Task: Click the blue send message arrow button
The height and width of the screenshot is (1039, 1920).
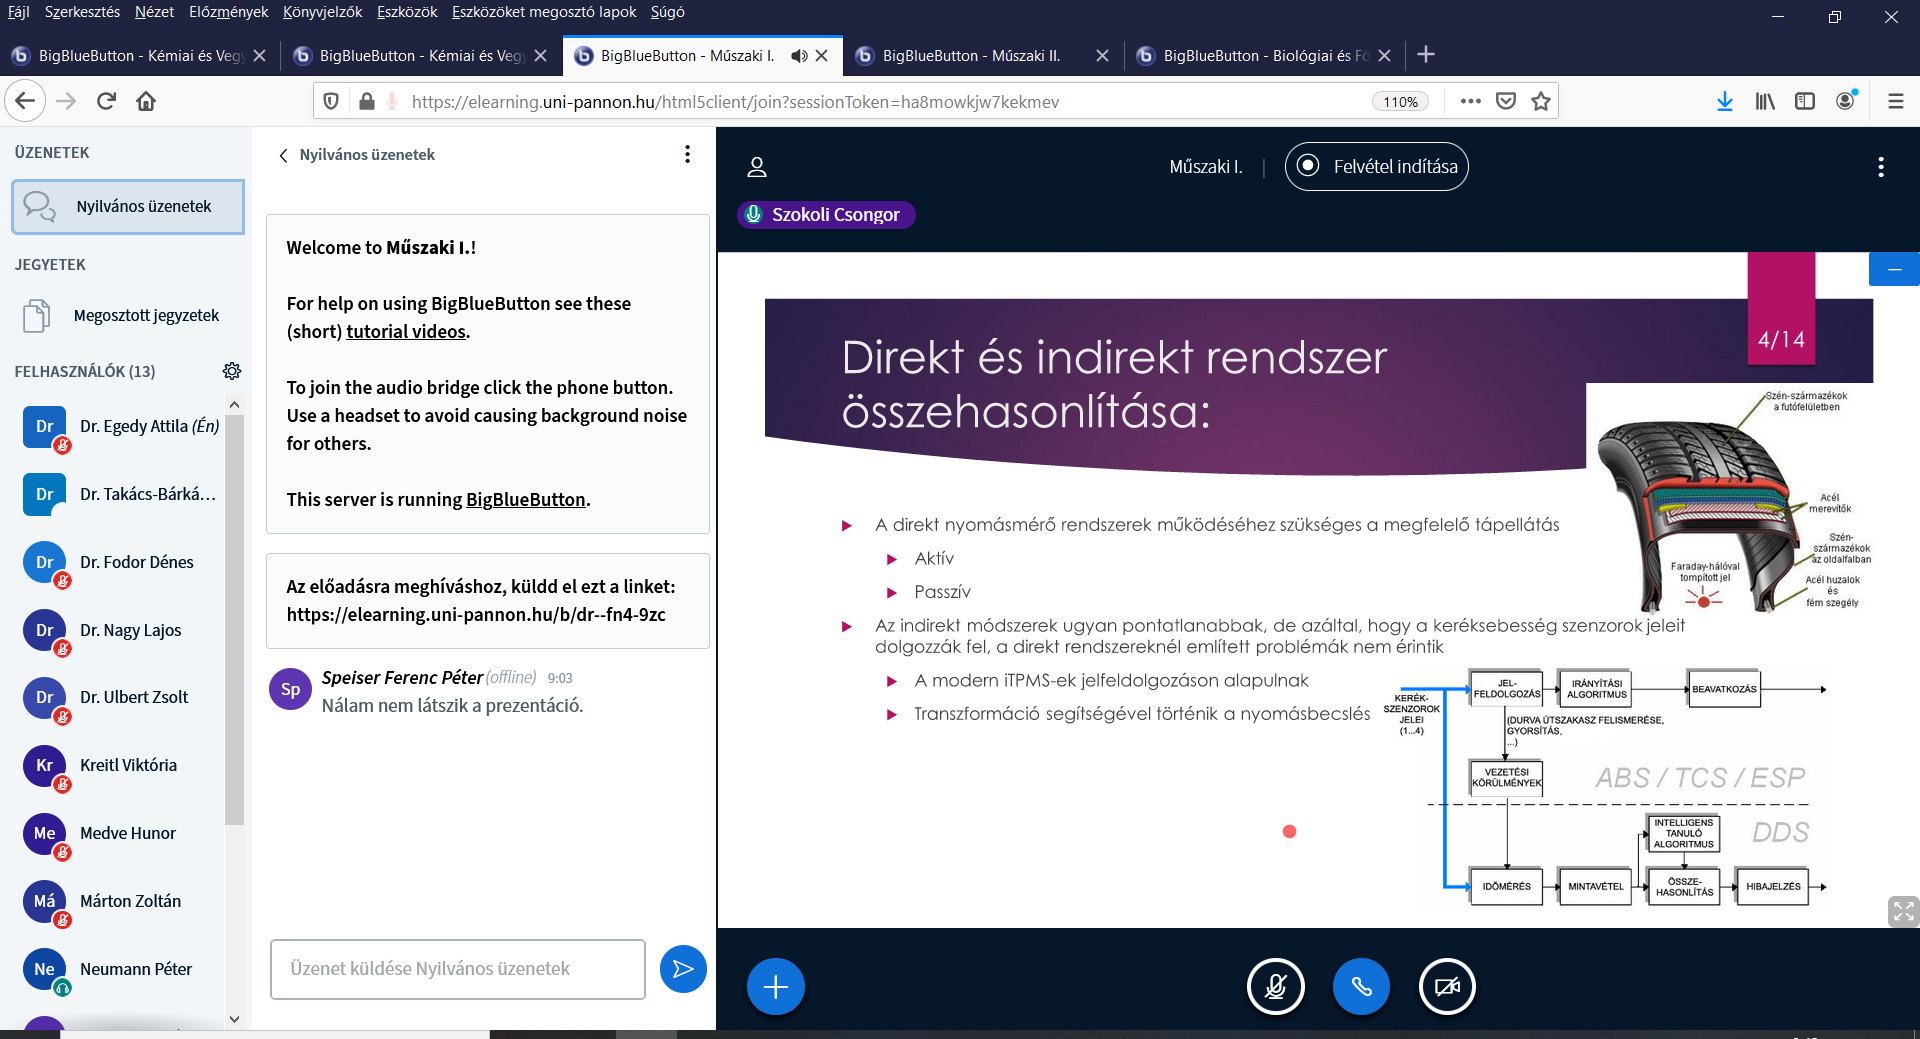Action: [683, 969]
